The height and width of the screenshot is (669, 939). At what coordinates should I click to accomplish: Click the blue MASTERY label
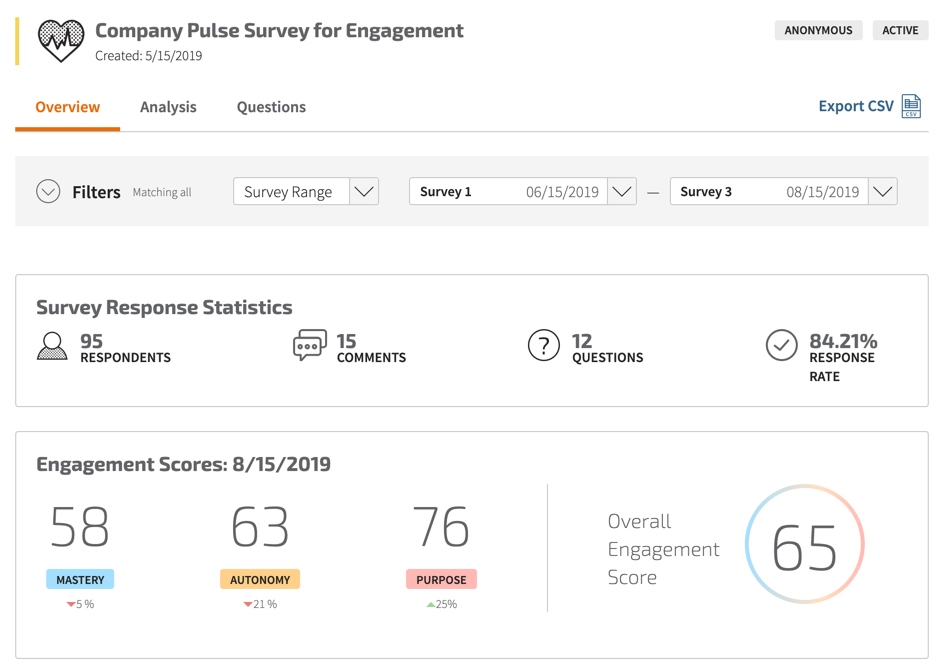80,579
